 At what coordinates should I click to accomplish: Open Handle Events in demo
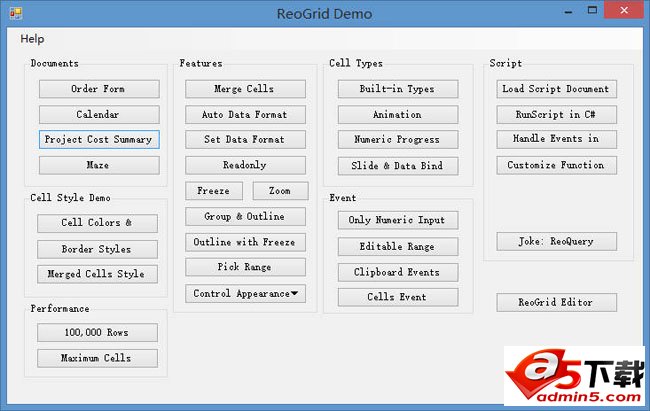point(557,139)
